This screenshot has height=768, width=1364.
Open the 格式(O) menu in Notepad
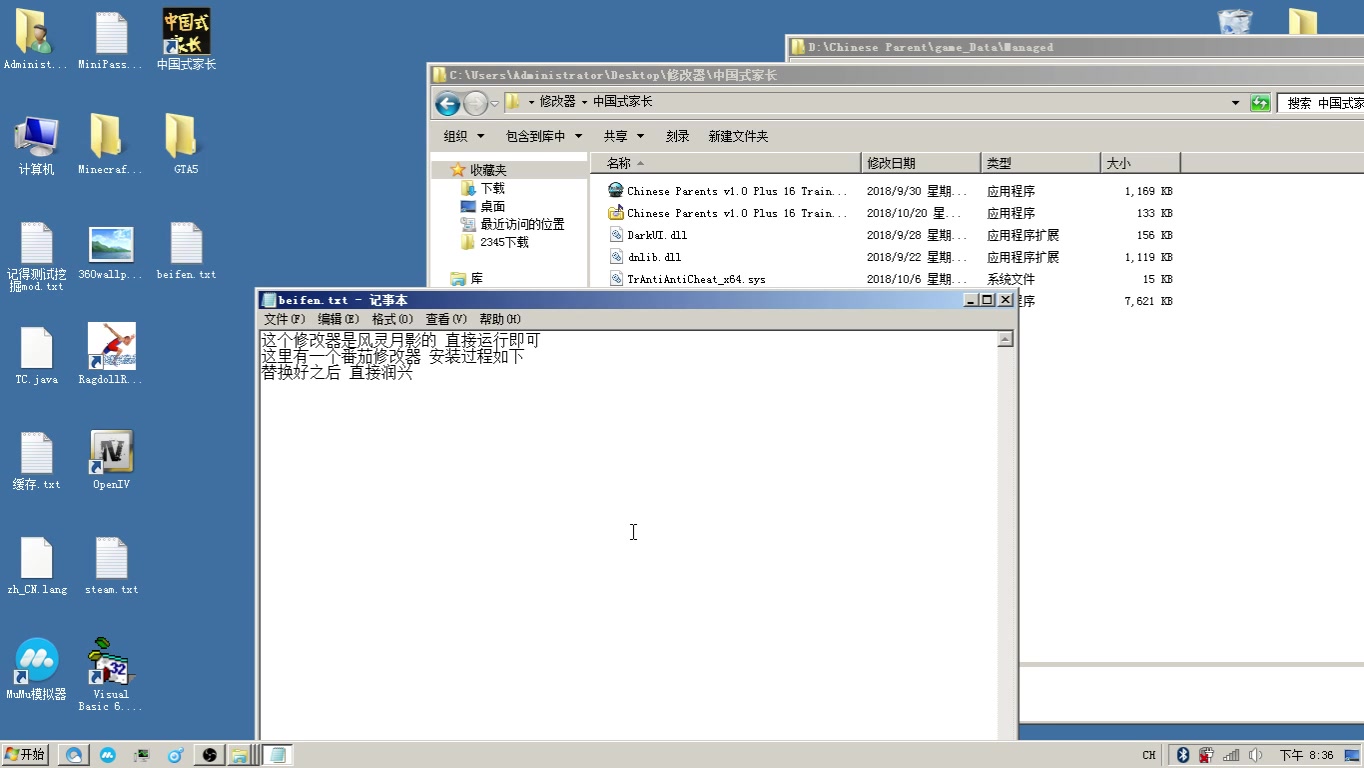coord(392,319)
